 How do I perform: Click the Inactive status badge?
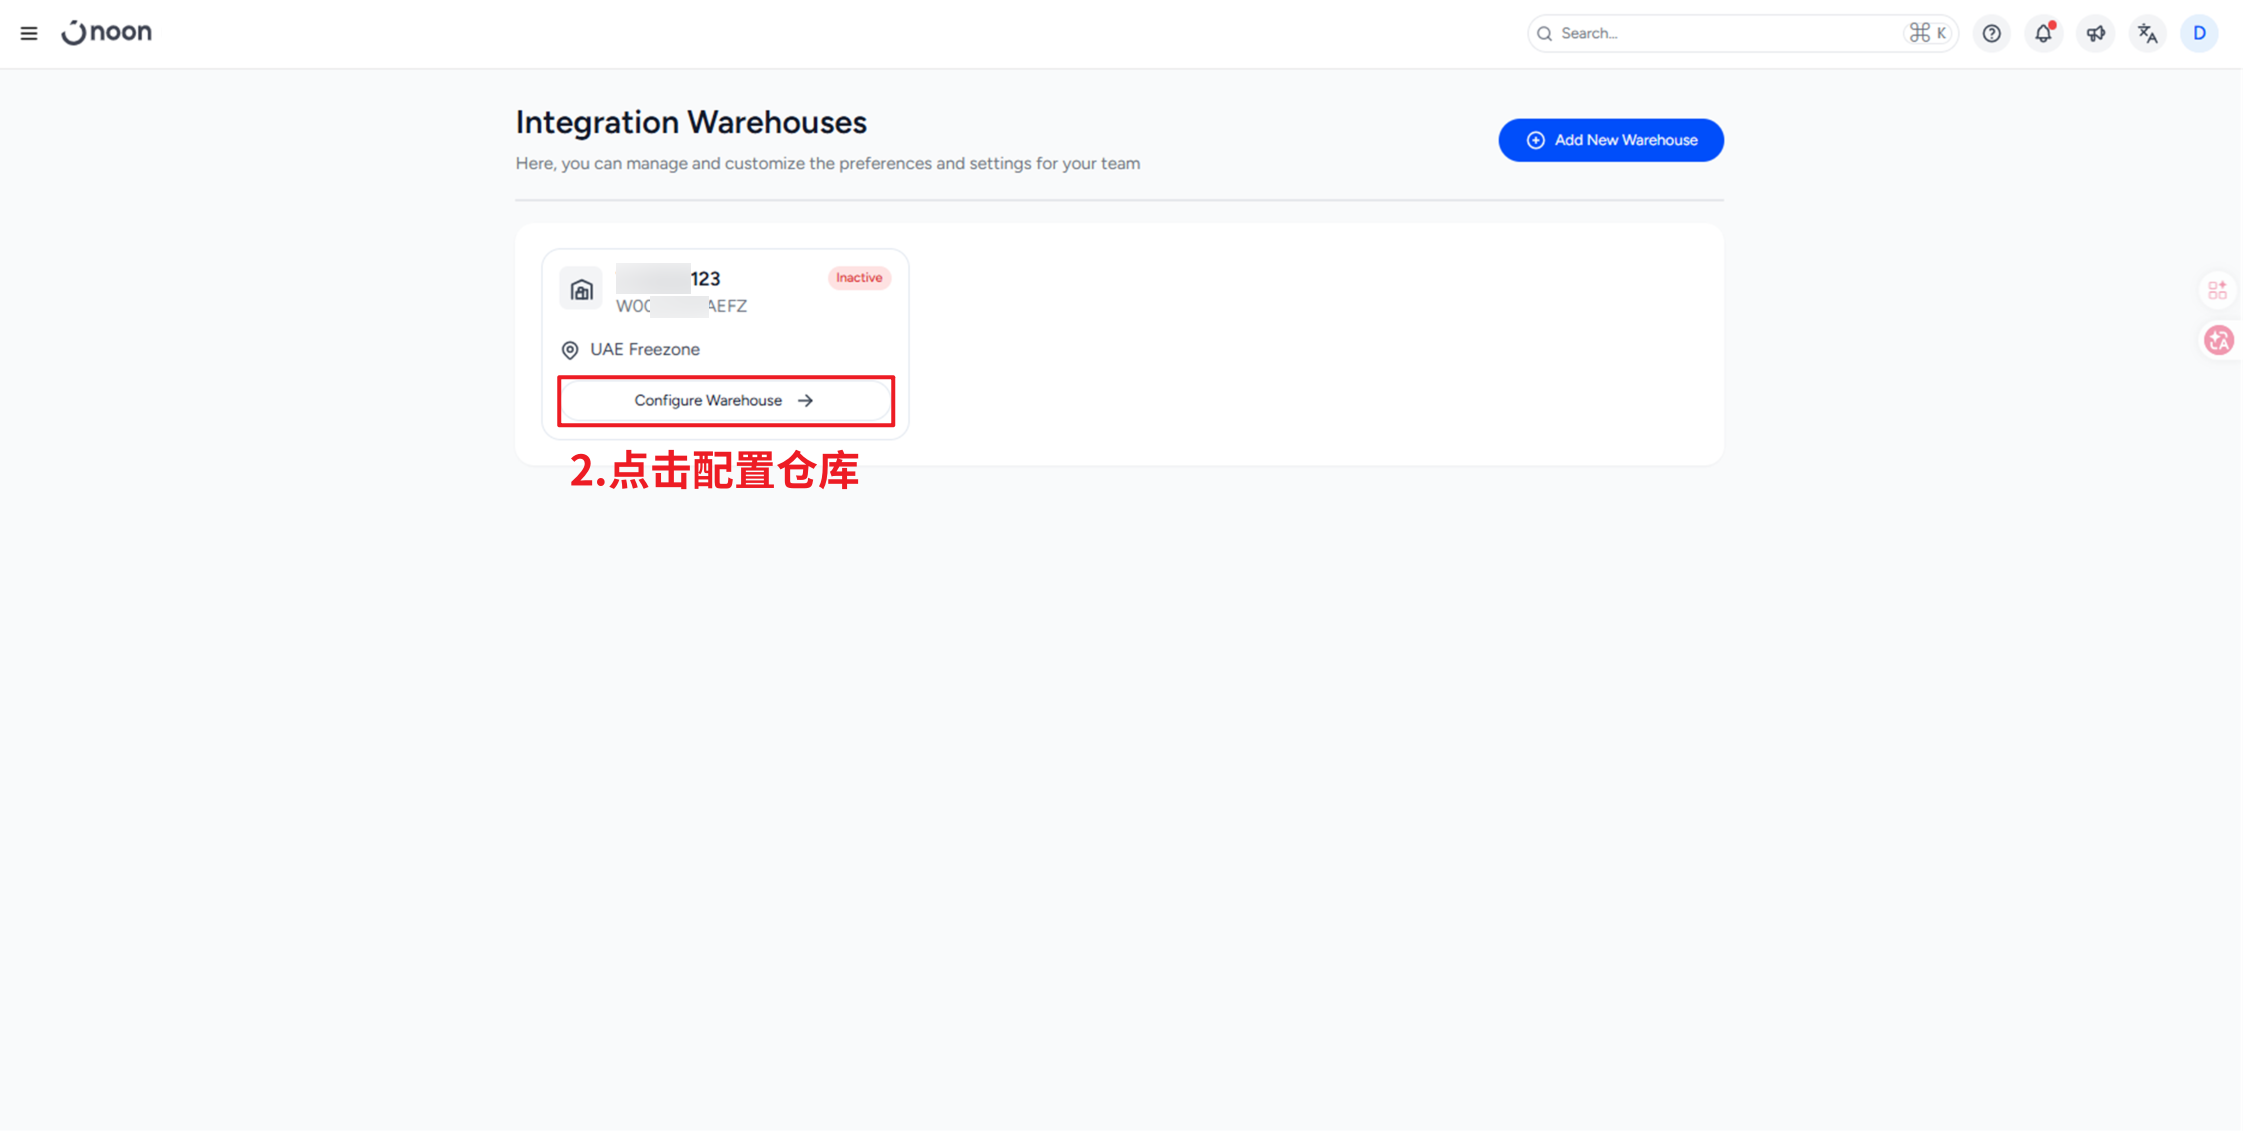[859, 278]
